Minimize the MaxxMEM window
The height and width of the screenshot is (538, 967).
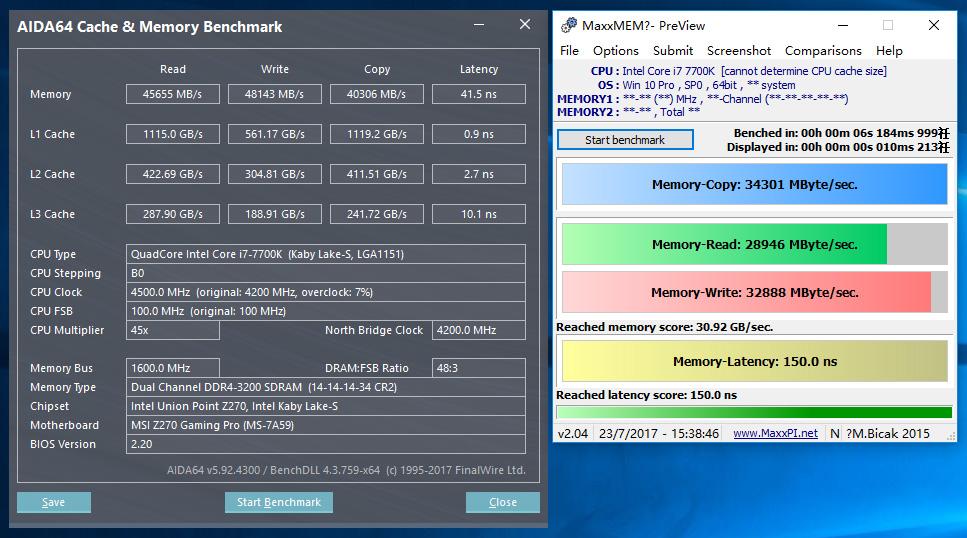[x=843, y=25]
